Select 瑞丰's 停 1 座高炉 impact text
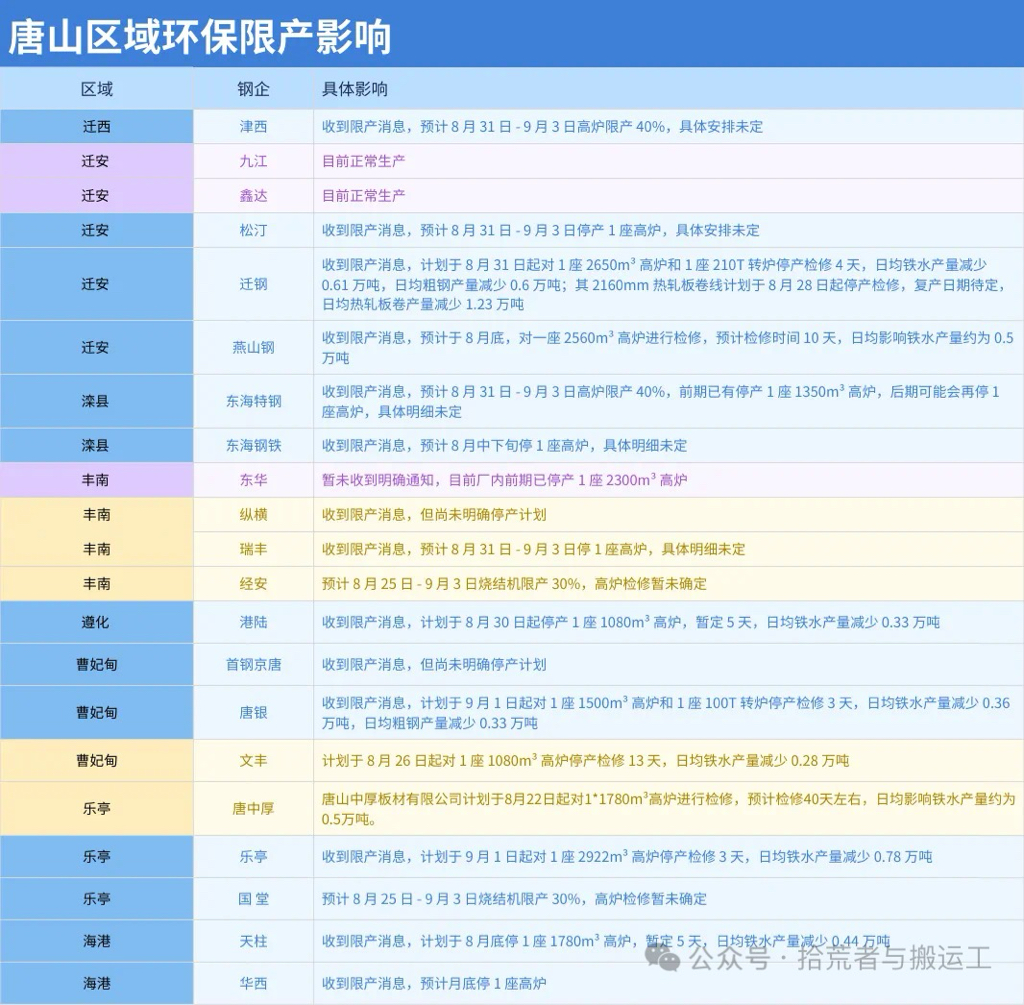This screenshot has height=1005, width=1024. pyautogui.click(x=533, y=549)
